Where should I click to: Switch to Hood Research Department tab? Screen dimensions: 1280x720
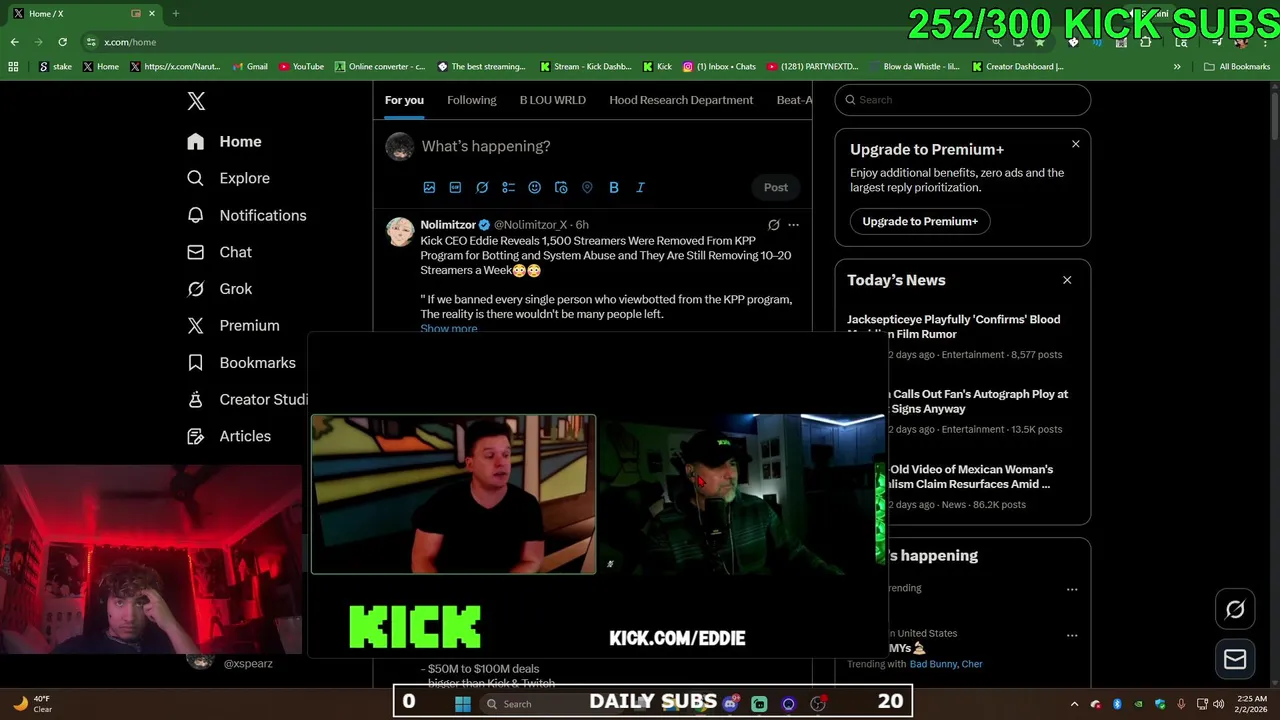coord(681,100)
